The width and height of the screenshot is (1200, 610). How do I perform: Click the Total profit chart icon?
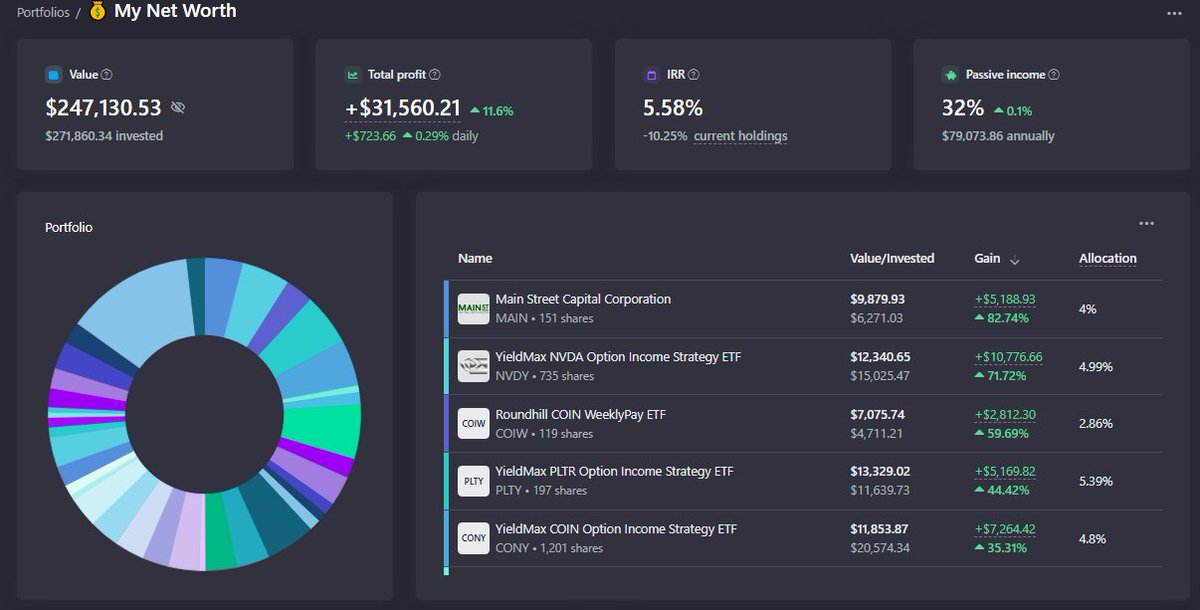click(353, 75)
